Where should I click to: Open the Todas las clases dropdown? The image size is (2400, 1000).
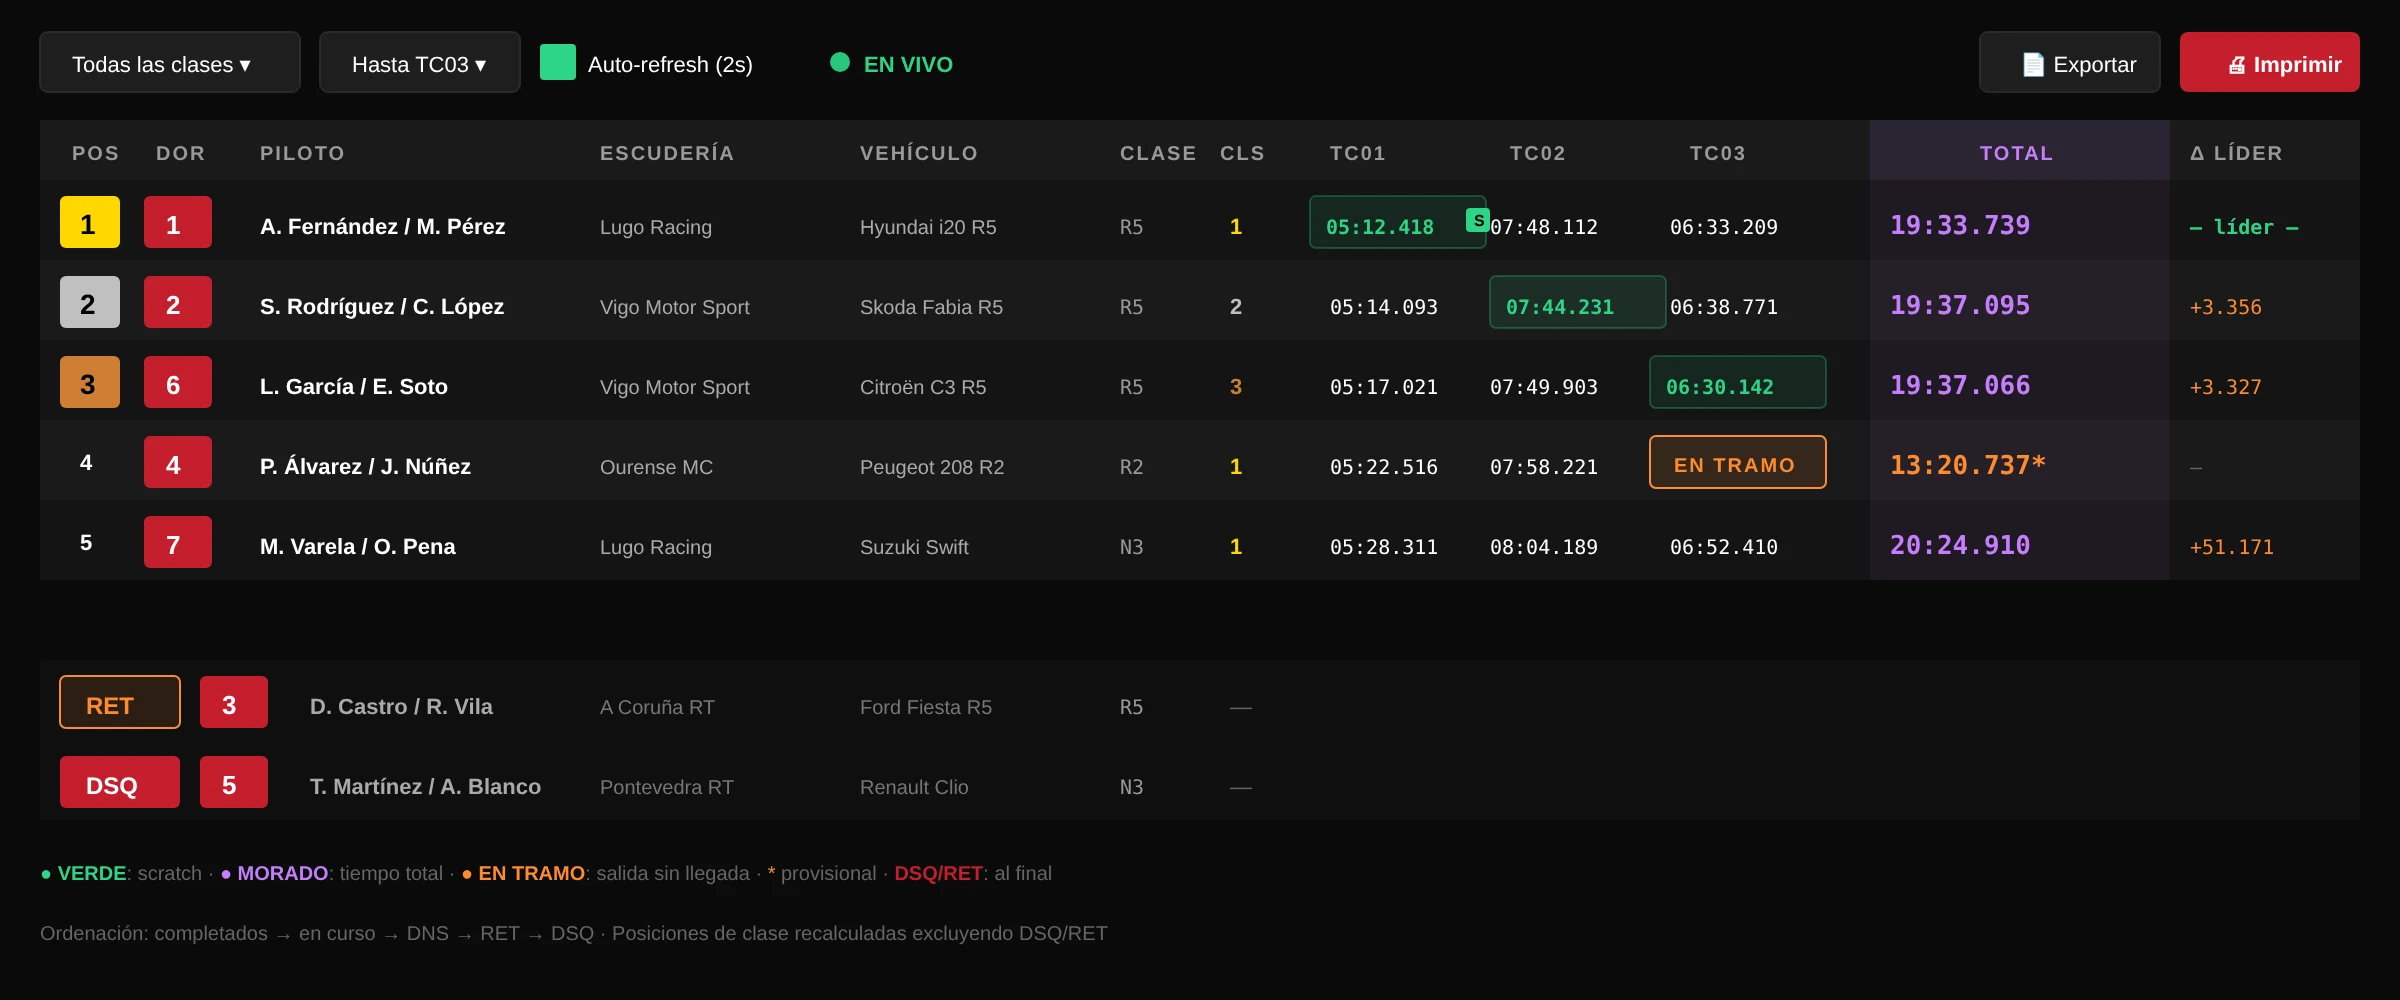click(x=170, y=62)
